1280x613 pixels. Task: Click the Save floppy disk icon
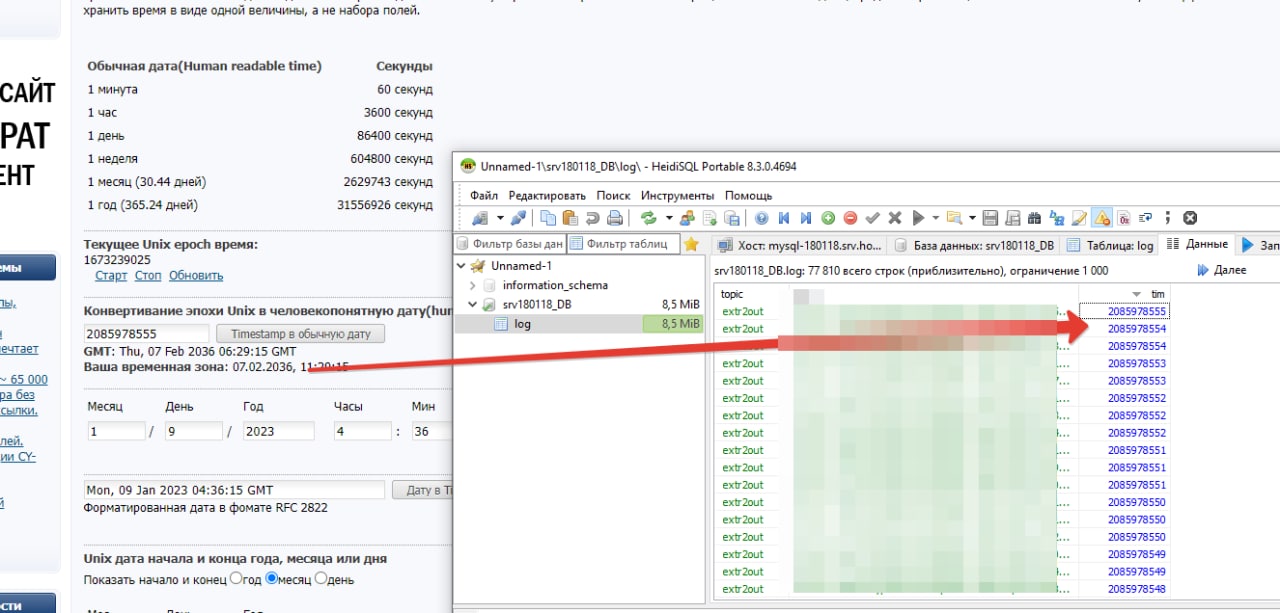click(x=989, y=217)
